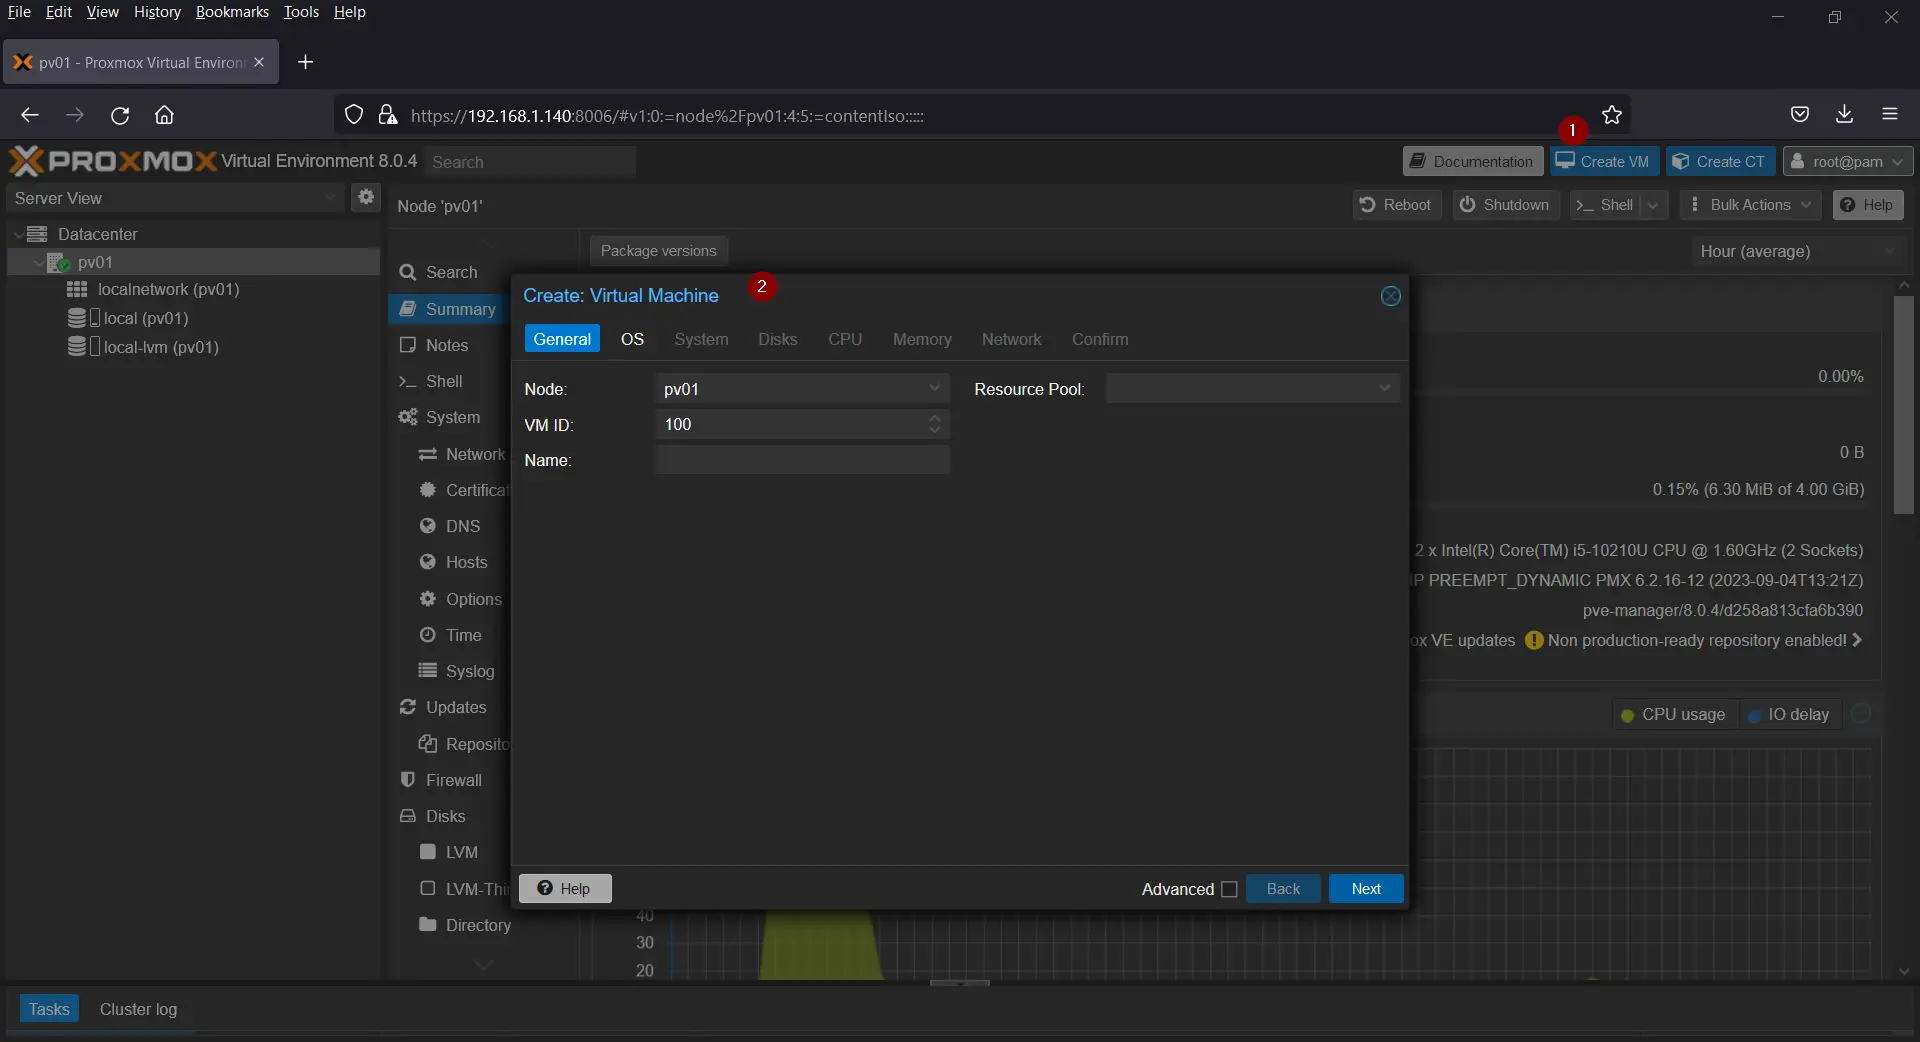The image size is (1920, 1042).
Task: Click the Proxmox Search field
Action: click(x=530, y=162)
